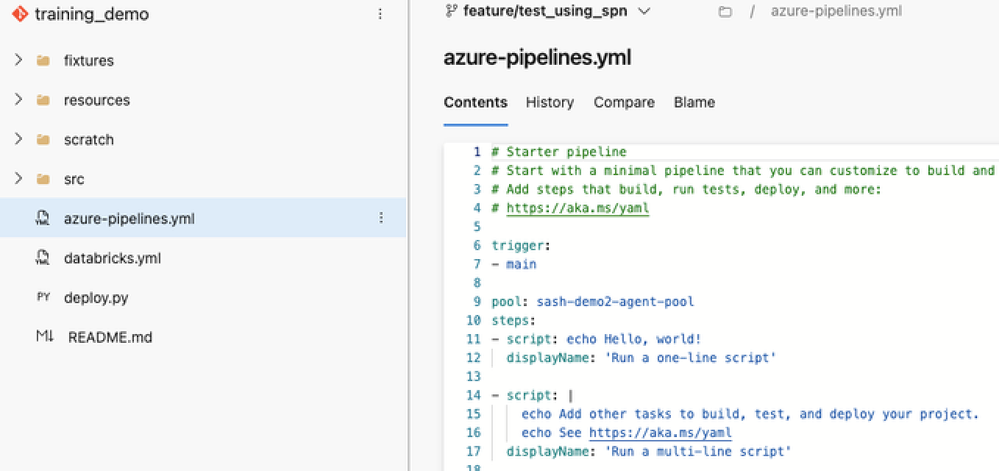This screenshot has height=471, width=999.
Task: Expand the src folder chevron
Action: [x=18, y=180]
